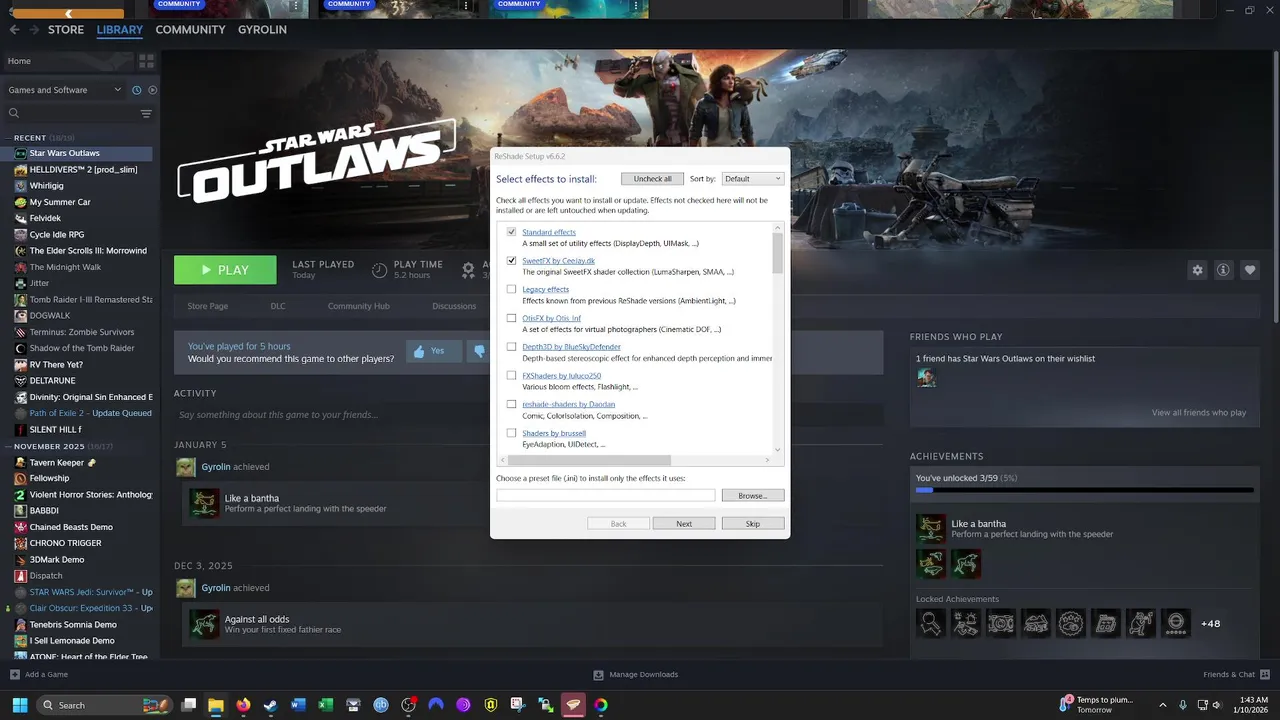The height and width of the screenshot is (720, 1280).
Task: Open Firefox from taskbar
Action: pyautogui.click(x=243, y=705)
